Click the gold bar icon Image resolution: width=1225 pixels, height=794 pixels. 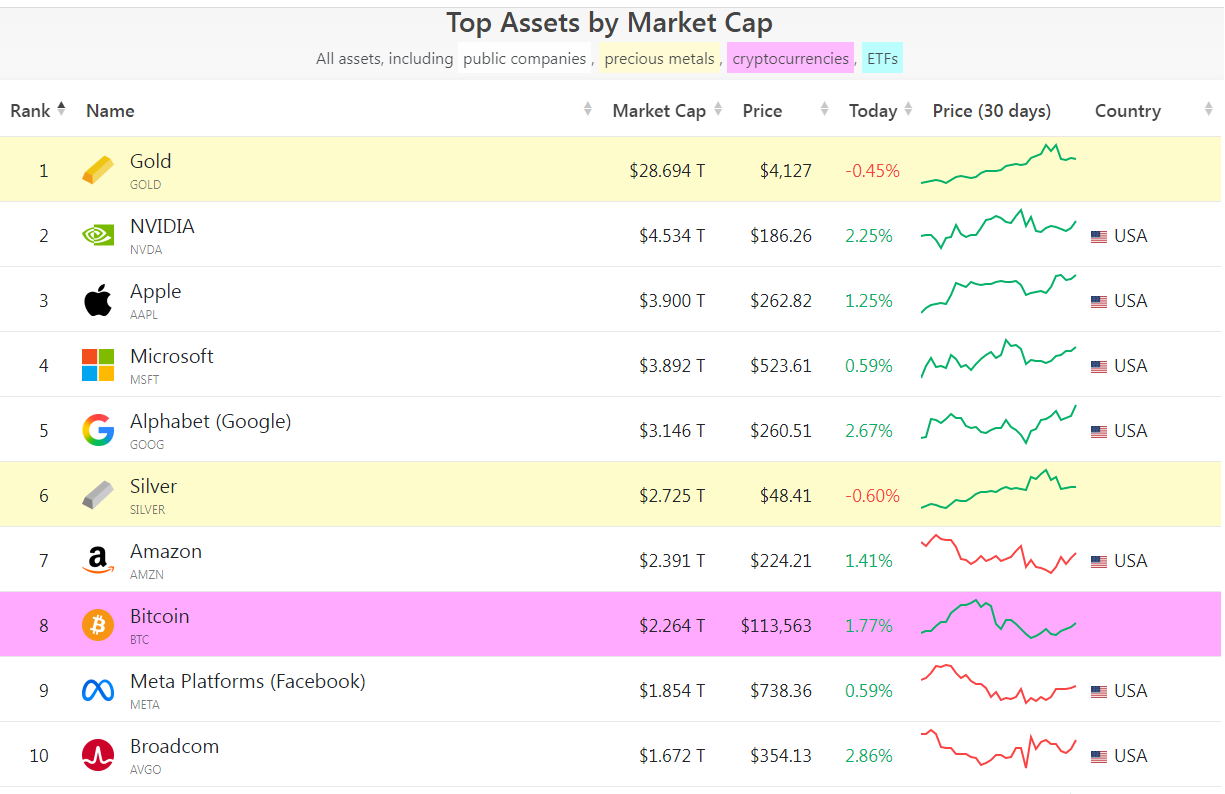(x=98, y=170)
